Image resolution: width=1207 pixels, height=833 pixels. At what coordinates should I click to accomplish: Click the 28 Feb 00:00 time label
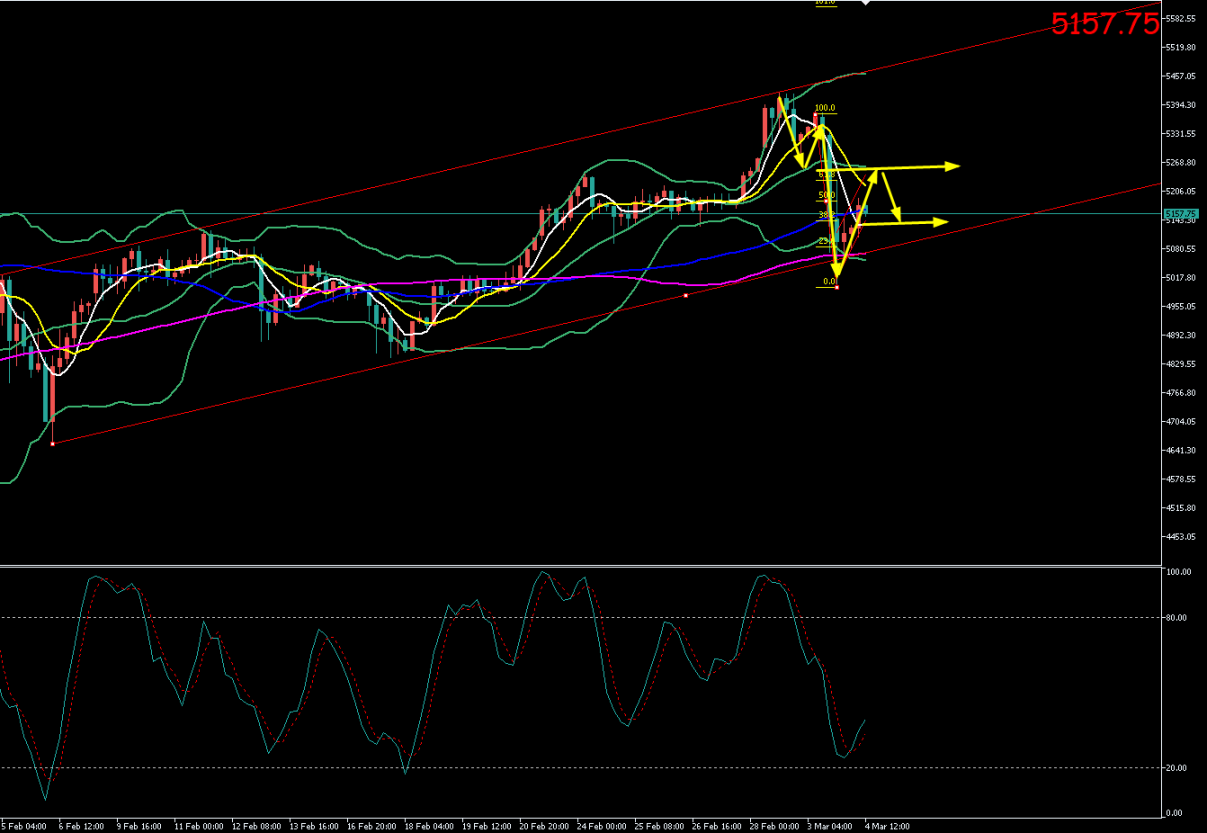pos(772,827)
